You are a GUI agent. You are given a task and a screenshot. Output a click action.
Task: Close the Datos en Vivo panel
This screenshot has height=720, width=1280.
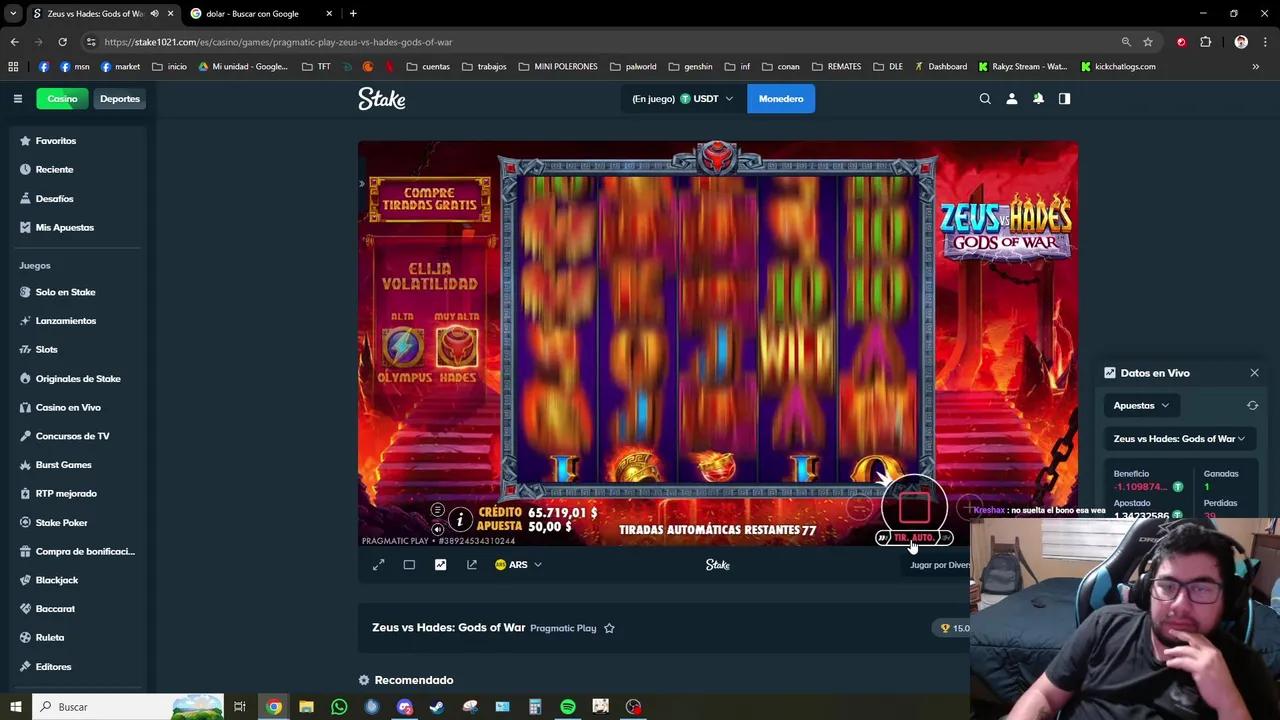pyautogui.click(x=1254, y=372)
